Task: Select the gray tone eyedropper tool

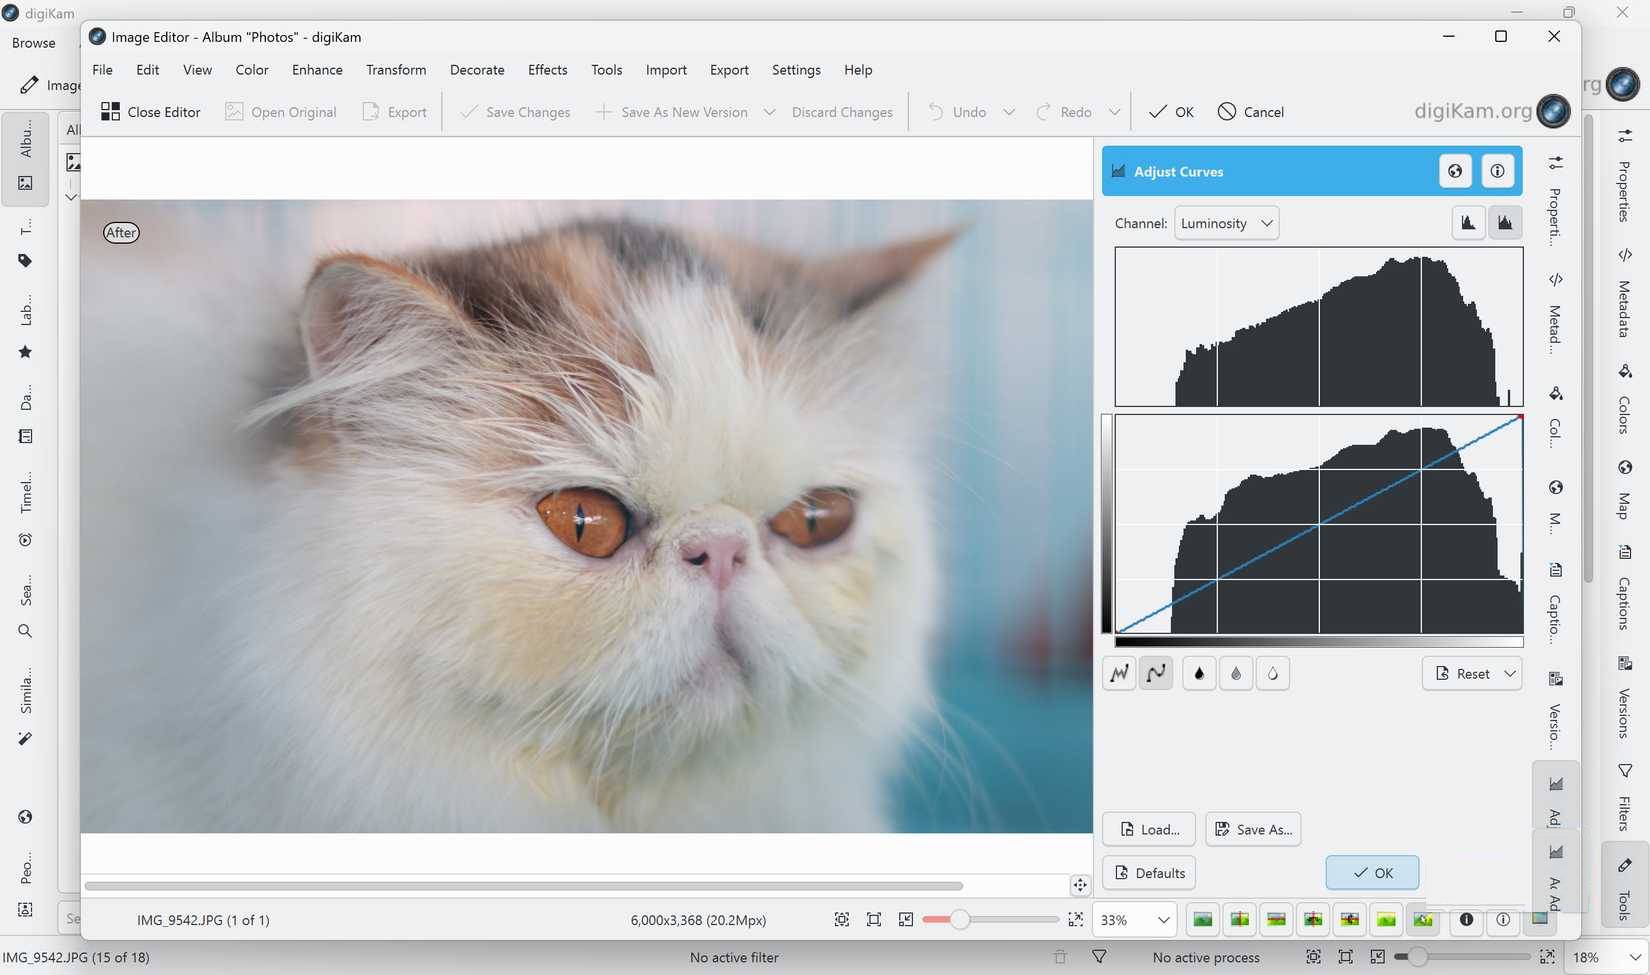Action: pyautogui.click(x=1235, y=673)
